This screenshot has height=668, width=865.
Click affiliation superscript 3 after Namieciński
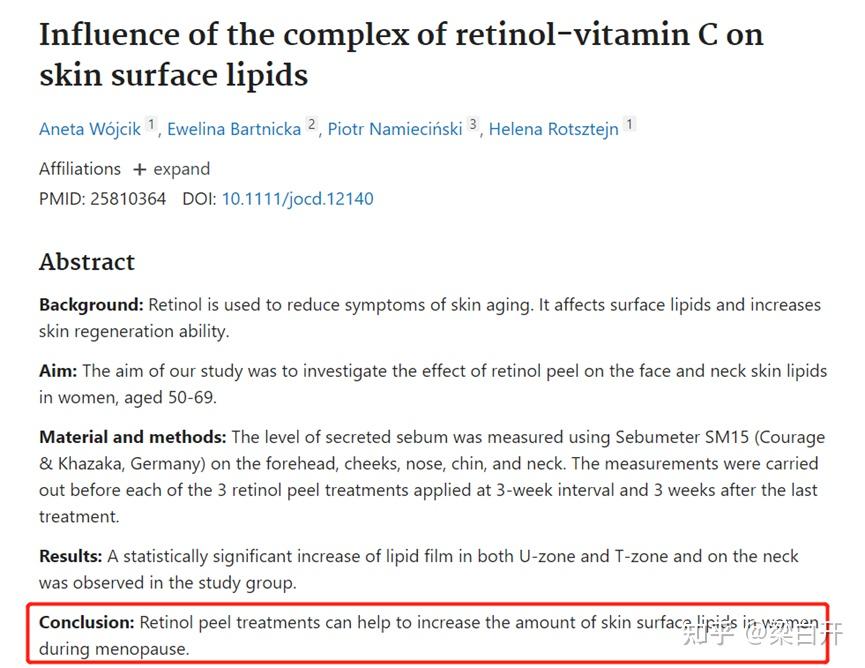473,124
